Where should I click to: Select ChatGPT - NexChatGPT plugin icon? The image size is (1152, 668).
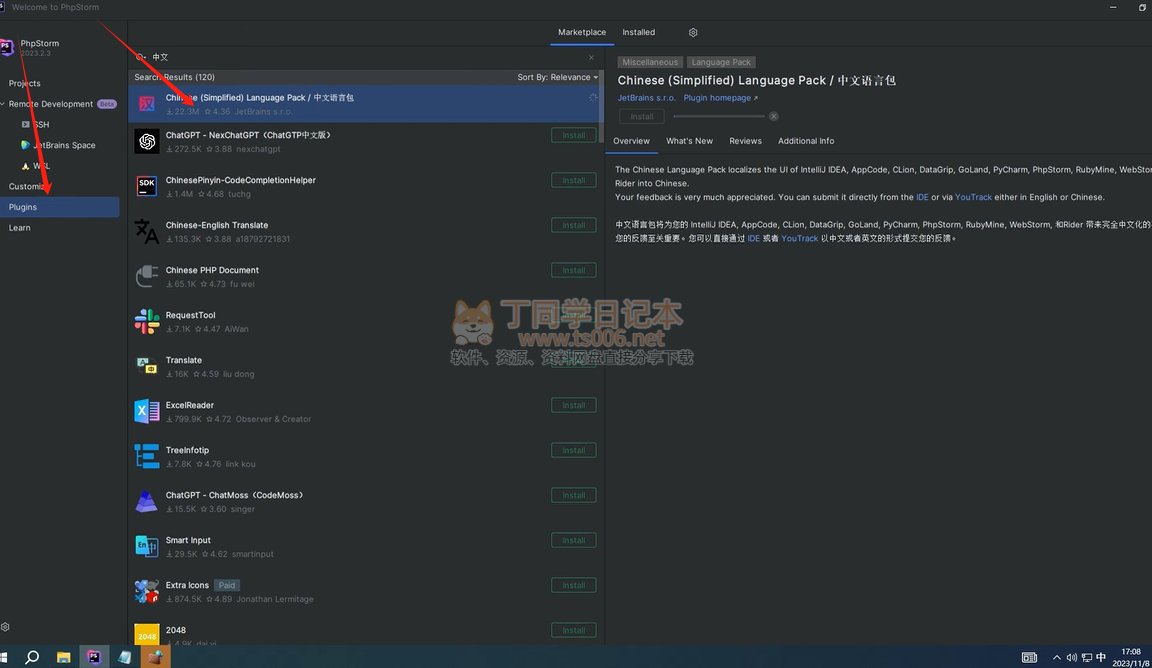point(147,141)
